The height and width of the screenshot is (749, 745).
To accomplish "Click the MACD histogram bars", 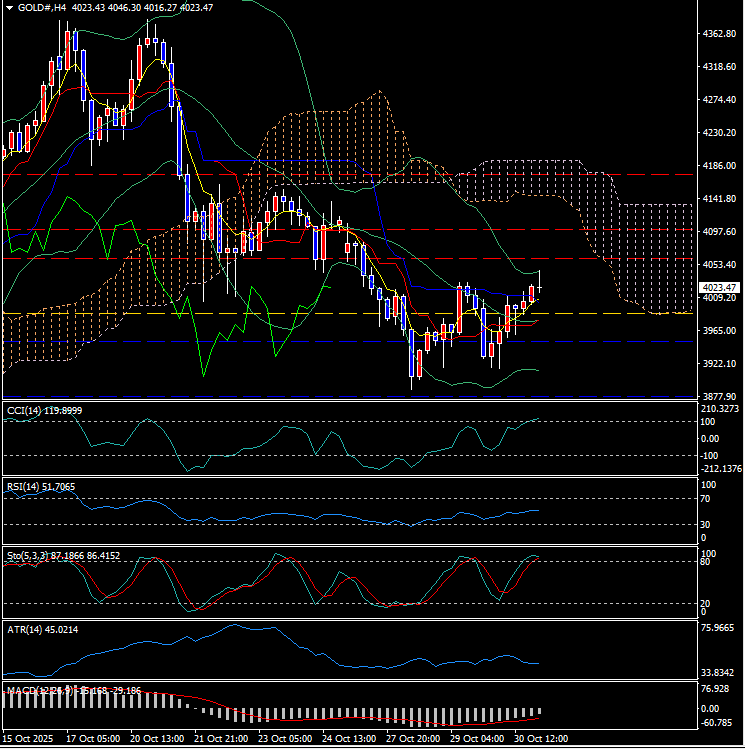I will (x=400, y=717).
